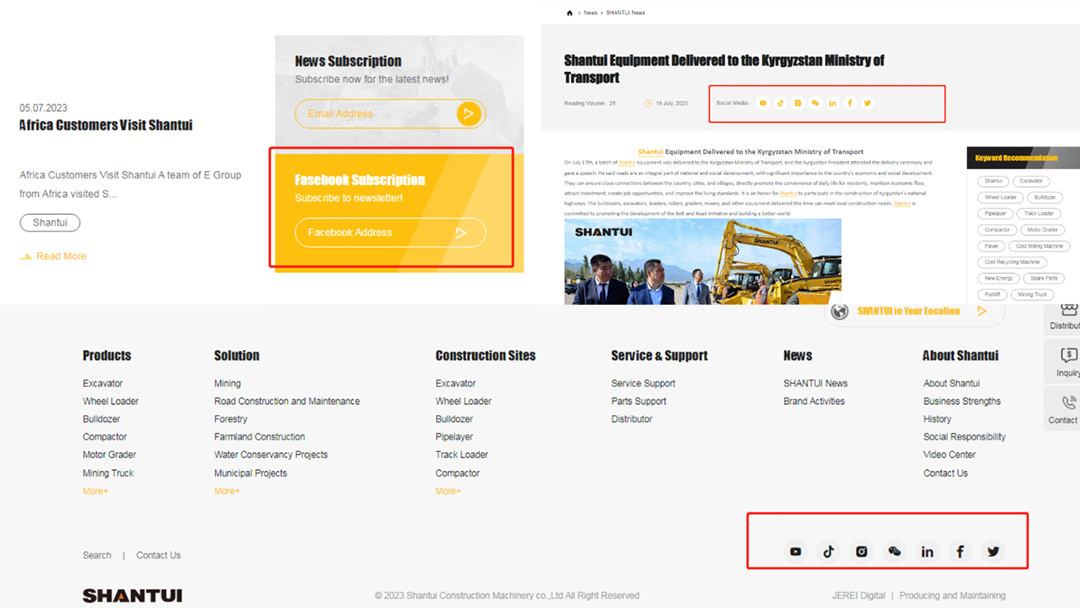Share the article via its WeChat icon

(816, 103)
